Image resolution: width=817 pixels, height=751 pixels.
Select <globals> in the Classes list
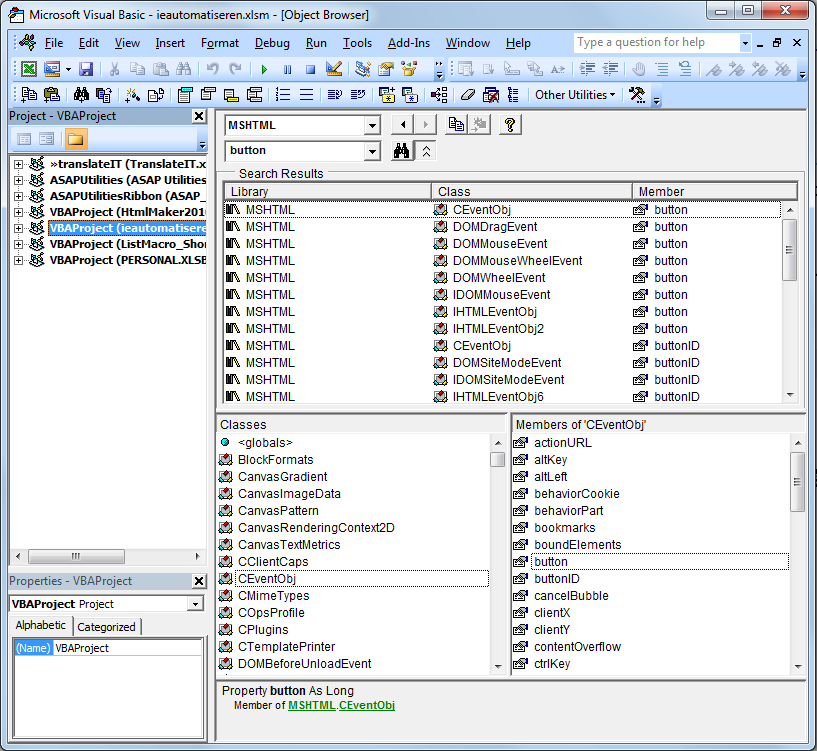point(265,443)
